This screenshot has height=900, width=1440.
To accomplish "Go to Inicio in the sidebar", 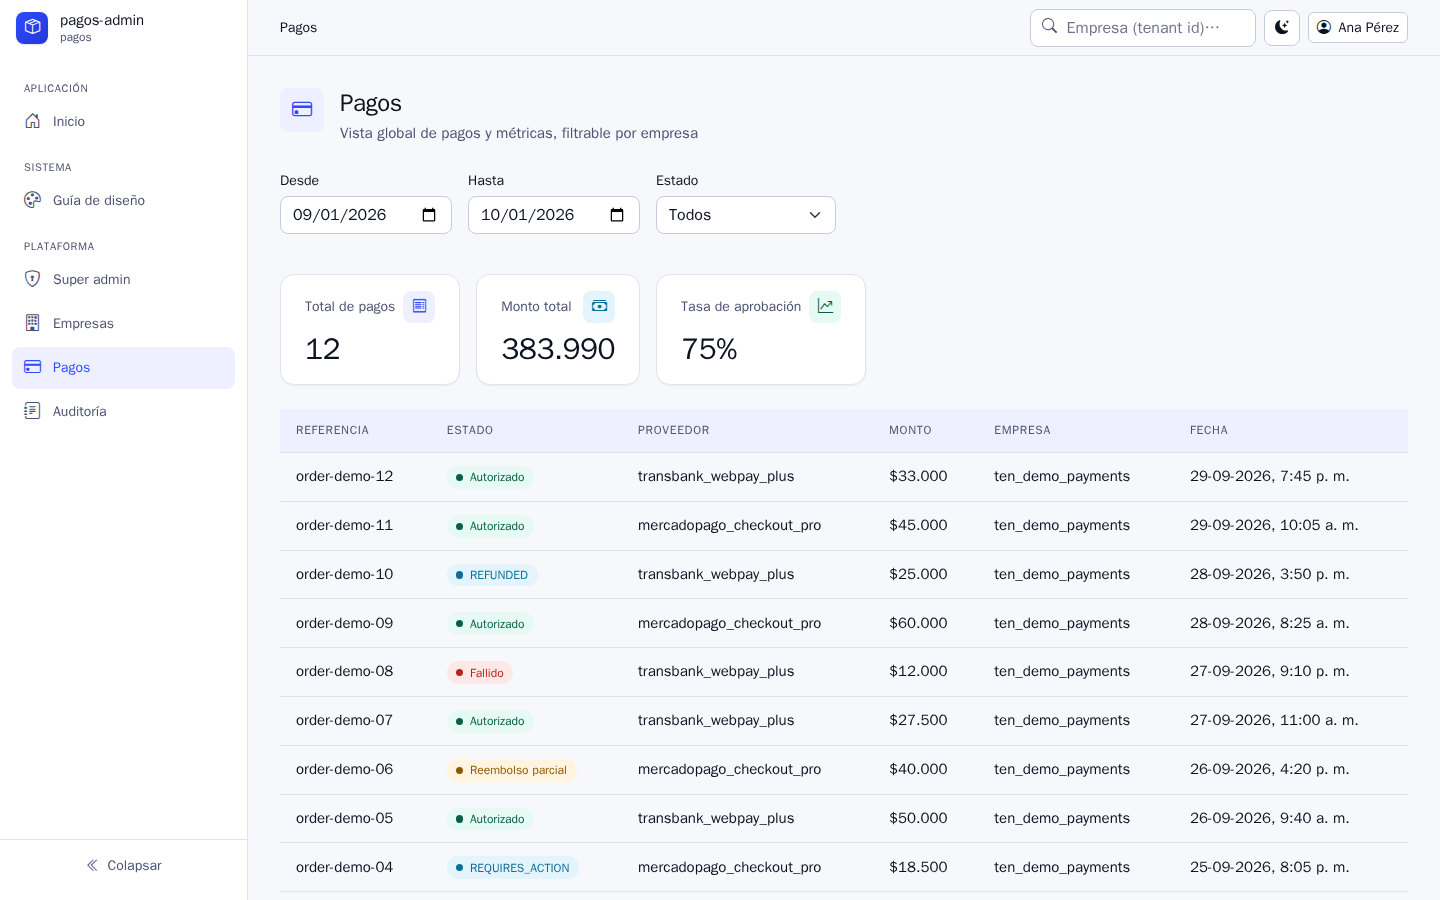I will tap(123, 121).
